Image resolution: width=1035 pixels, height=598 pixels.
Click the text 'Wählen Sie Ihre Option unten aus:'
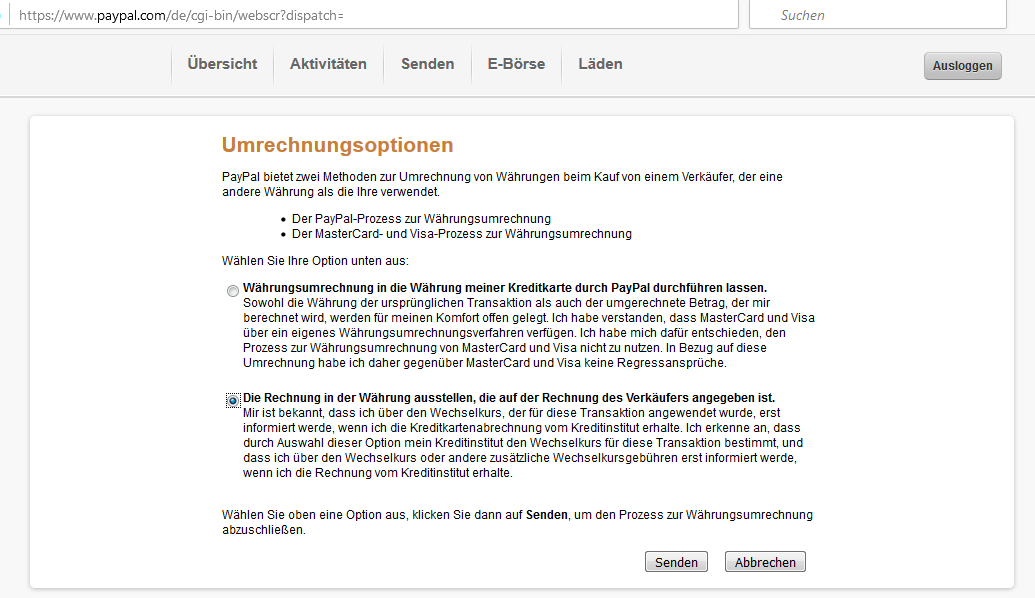pyautogui.click(x=315, y=261)
